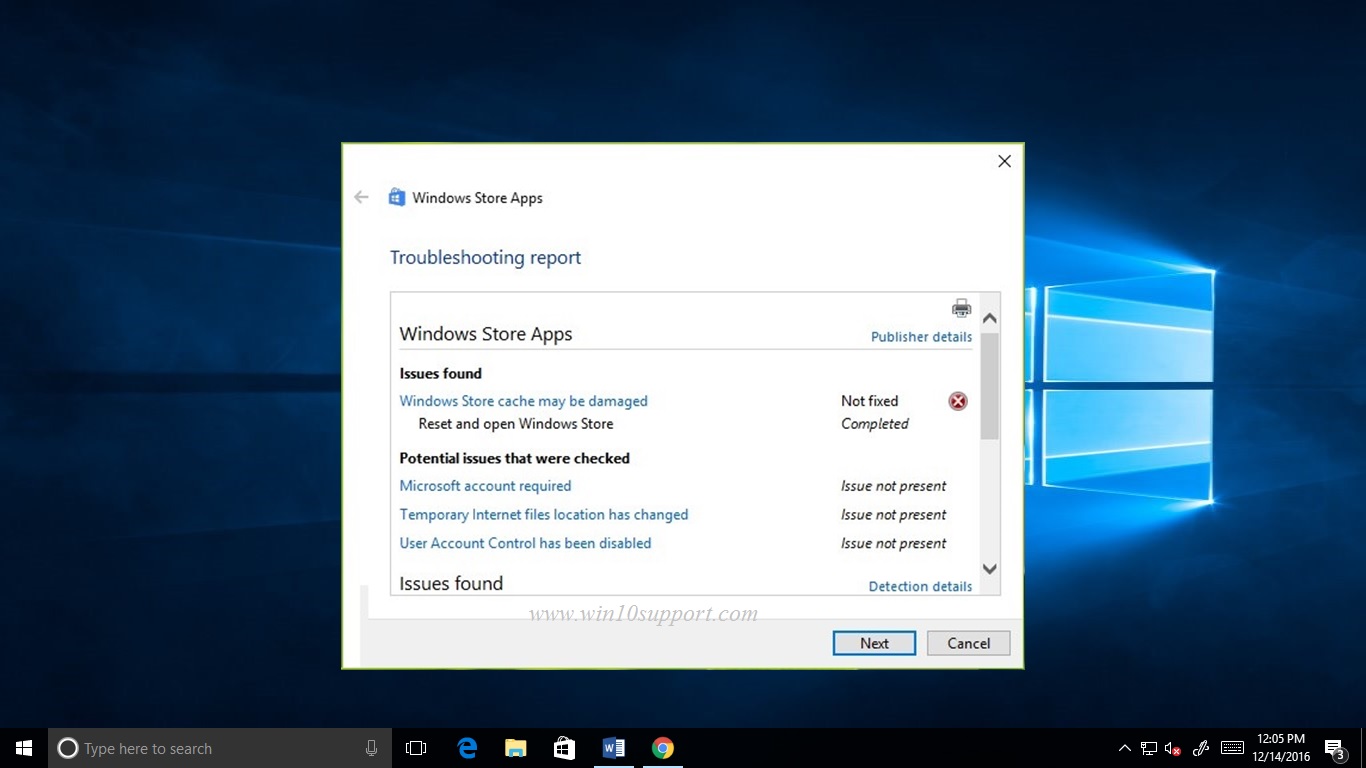Open the Detection details link
The width and height of the screenshot is (1366, 768).
coord(920,587)
